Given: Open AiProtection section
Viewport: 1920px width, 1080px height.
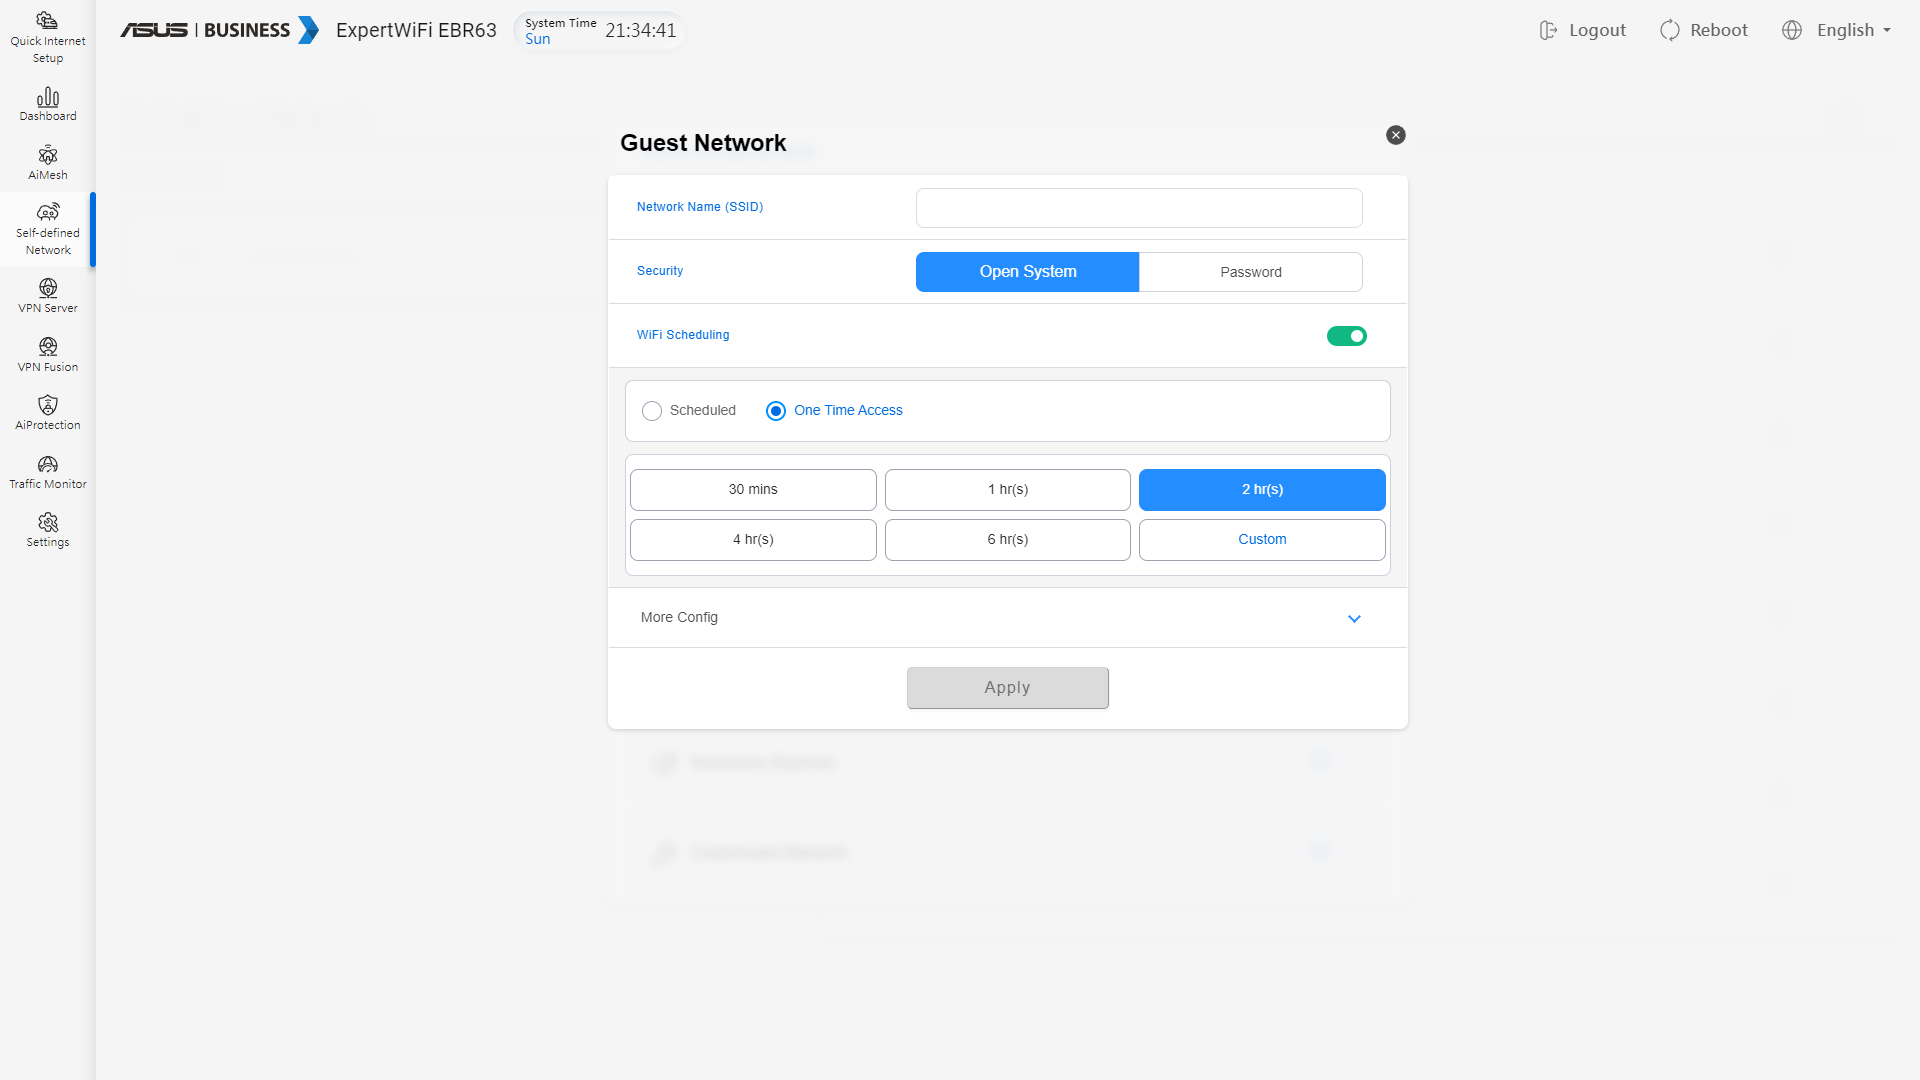Looking at the screenshot, I should (x=47, y=413).
